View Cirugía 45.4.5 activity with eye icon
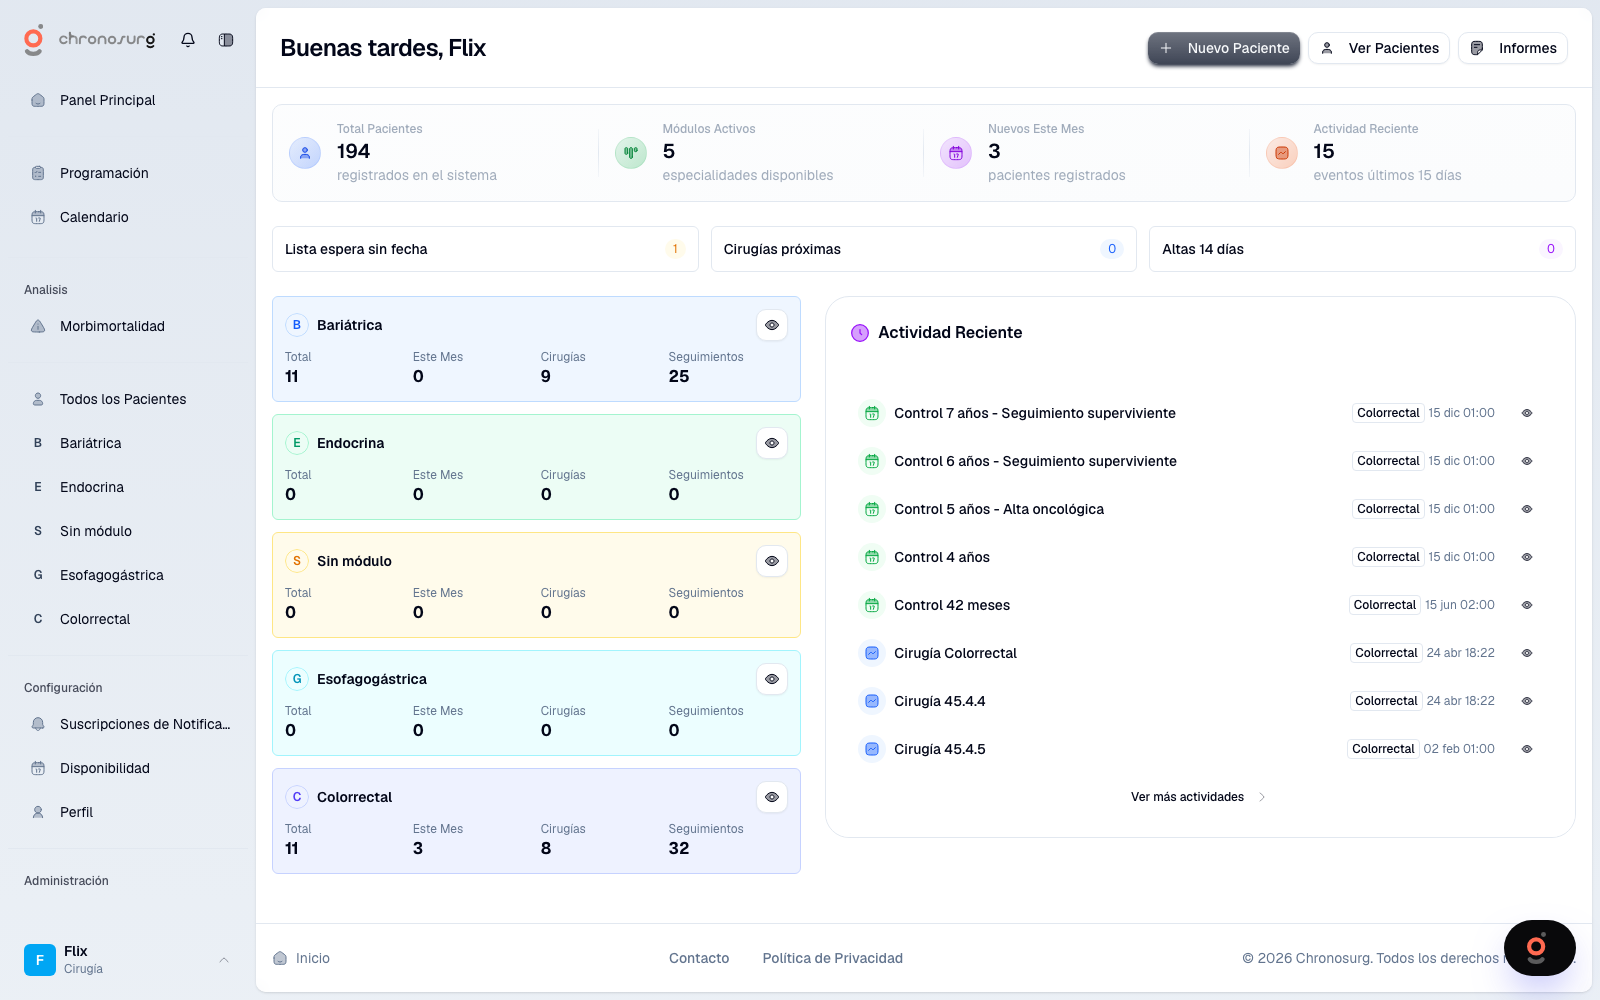The image size is (1600, 1000). tap(1527, 749)
